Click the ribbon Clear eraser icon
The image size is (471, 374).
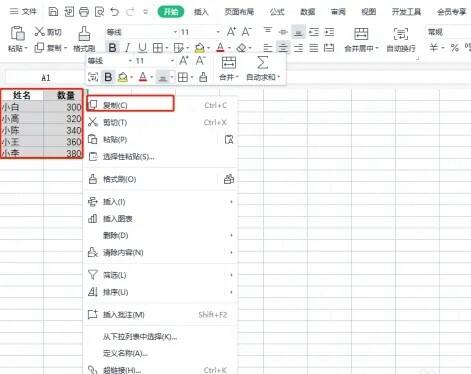point(241,48)
